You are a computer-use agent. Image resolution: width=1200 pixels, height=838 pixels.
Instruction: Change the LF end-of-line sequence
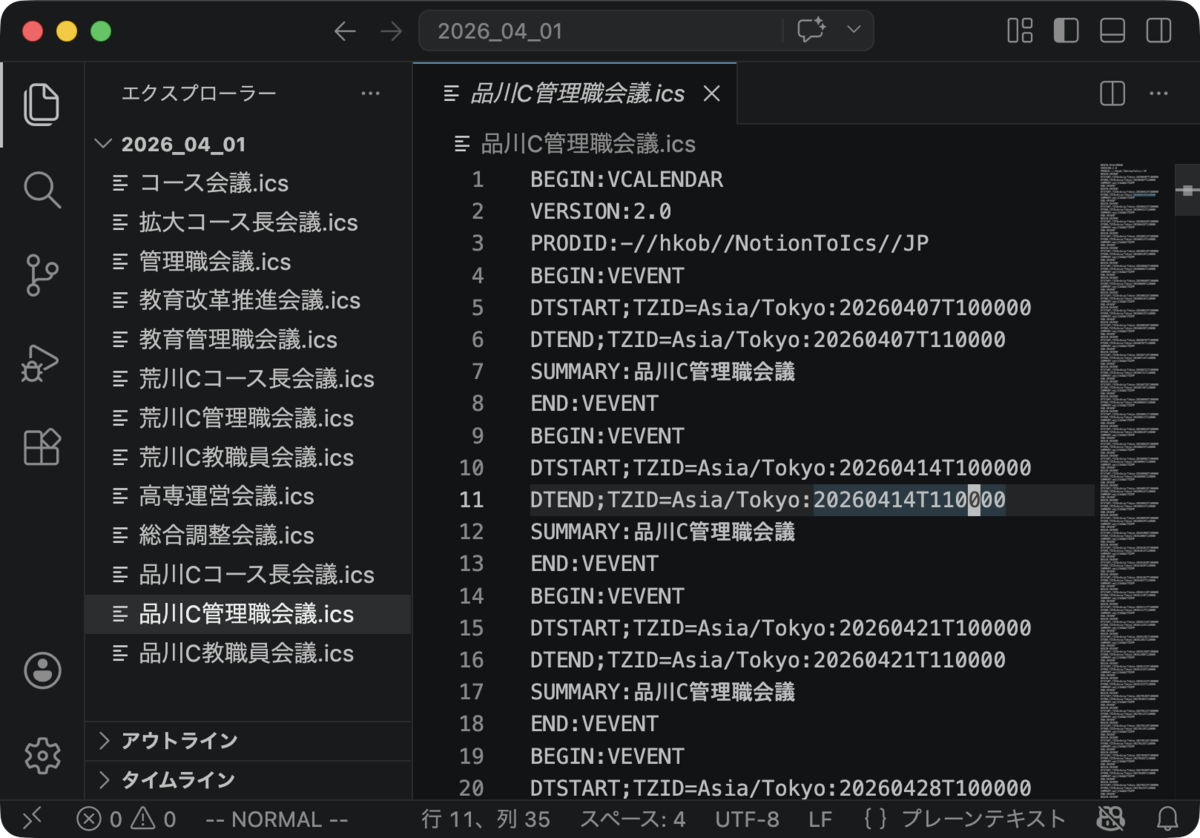coord(820,819)
